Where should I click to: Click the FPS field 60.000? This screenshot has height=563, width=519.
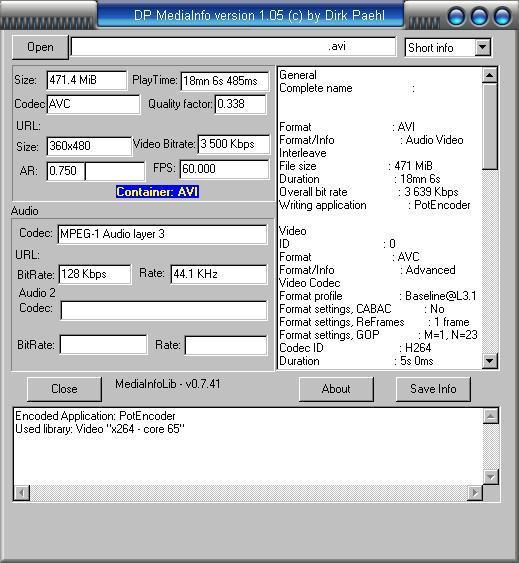coord(224,169)
